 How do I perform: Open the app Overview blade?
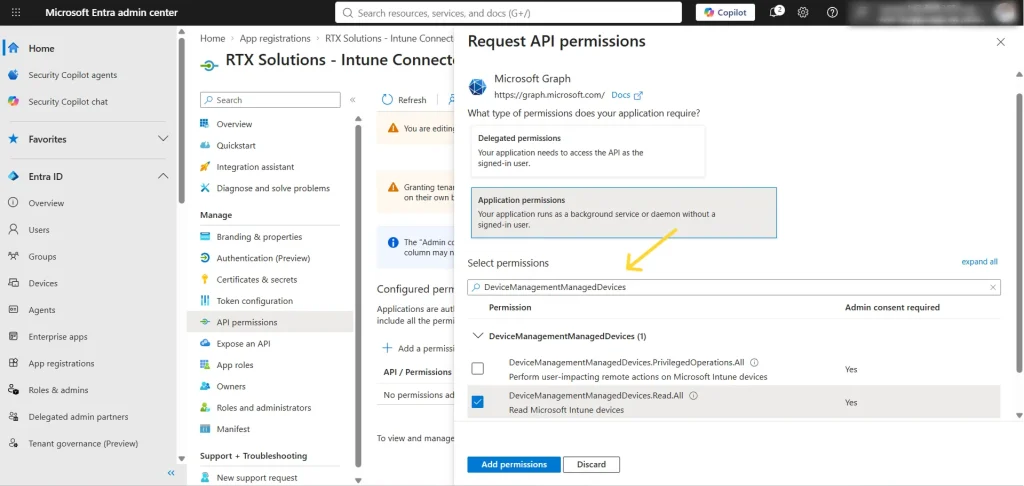[x=234, y=124]
